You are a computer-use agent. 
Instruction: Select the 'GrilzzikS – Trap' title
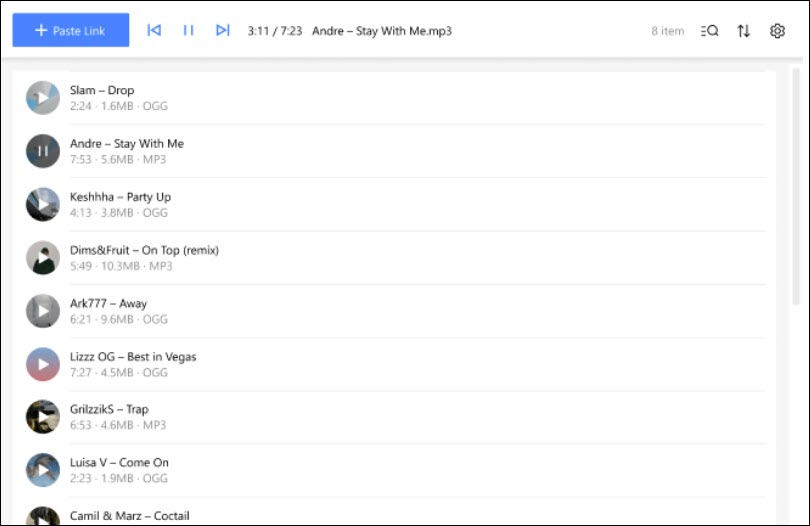coord(110,409)
